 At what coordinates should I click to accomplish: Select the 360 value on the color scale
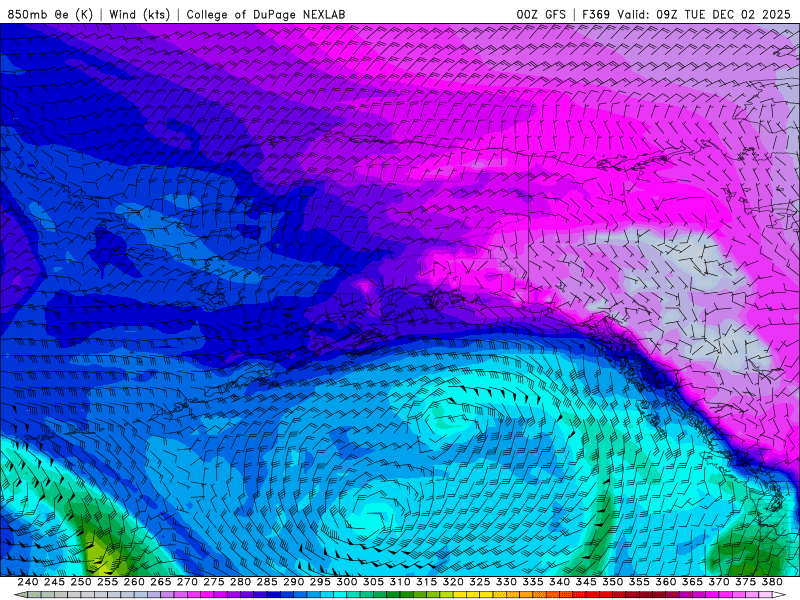666,582
